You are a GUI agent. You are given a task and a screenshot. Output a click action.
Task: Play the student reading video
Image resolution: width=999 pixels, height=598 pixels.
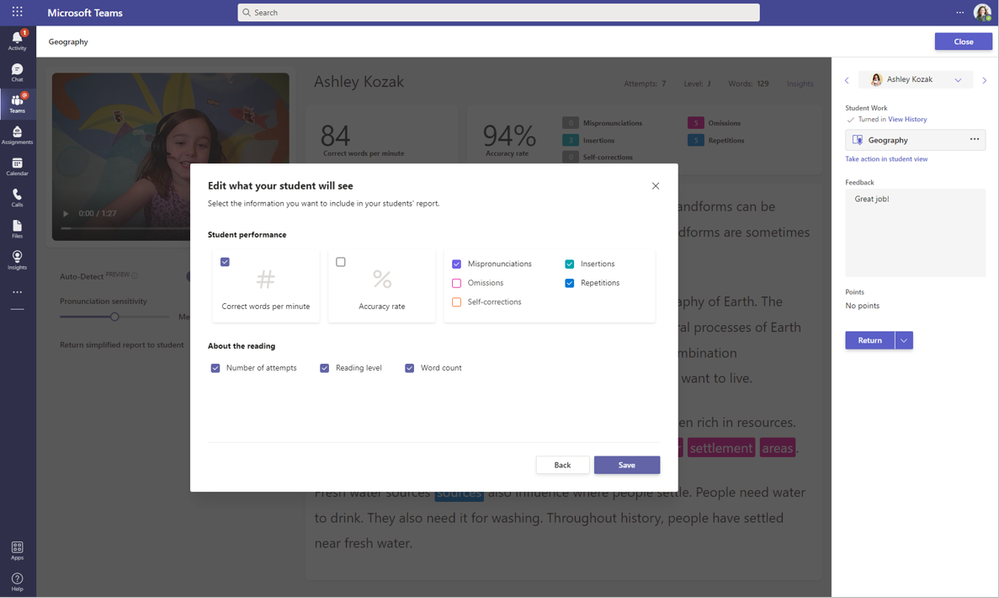[65, 214]
